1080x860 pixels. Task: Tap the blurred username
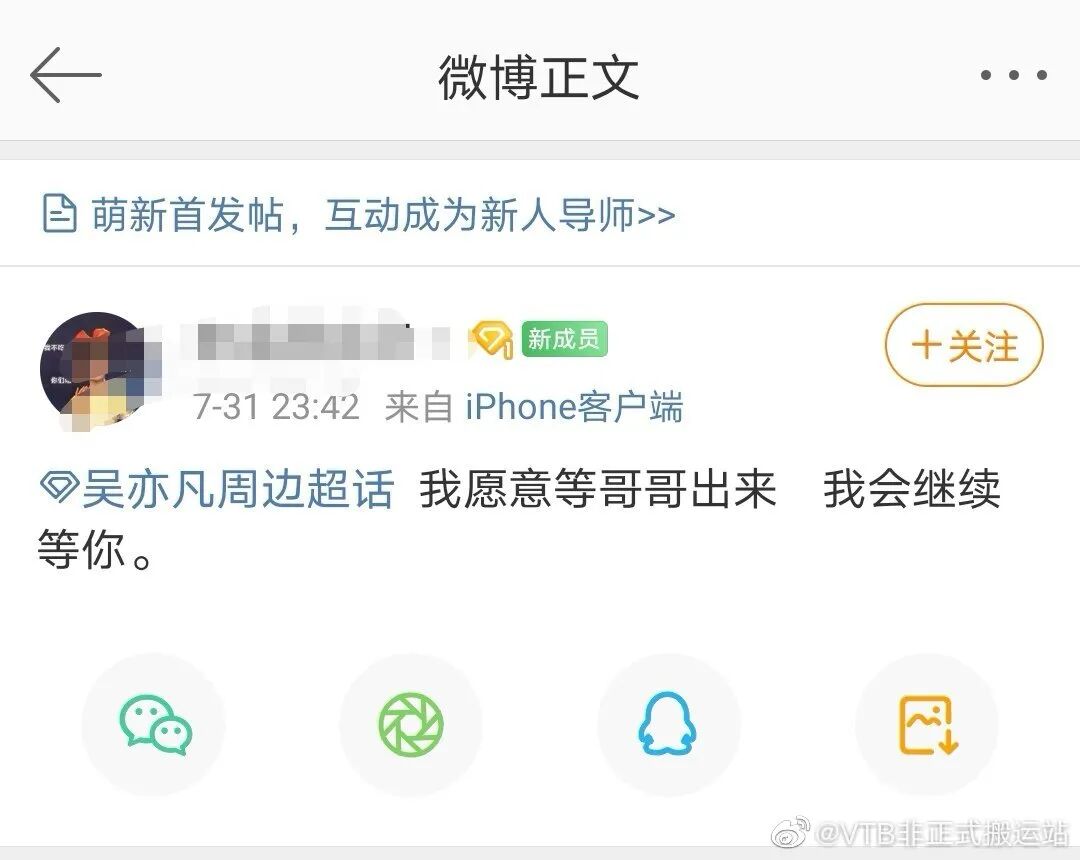pyautogui.click(x=318, y=342)
